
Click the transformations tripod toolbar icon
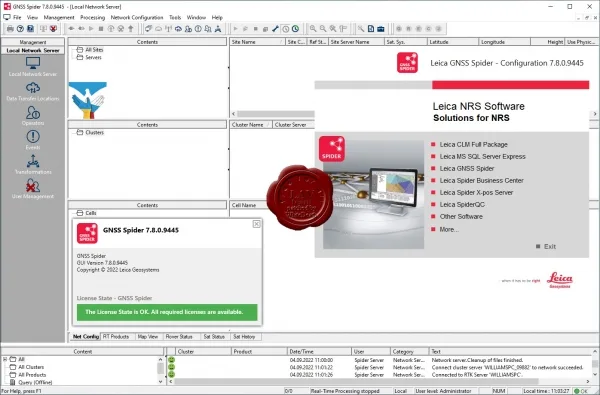pos(218,29)
